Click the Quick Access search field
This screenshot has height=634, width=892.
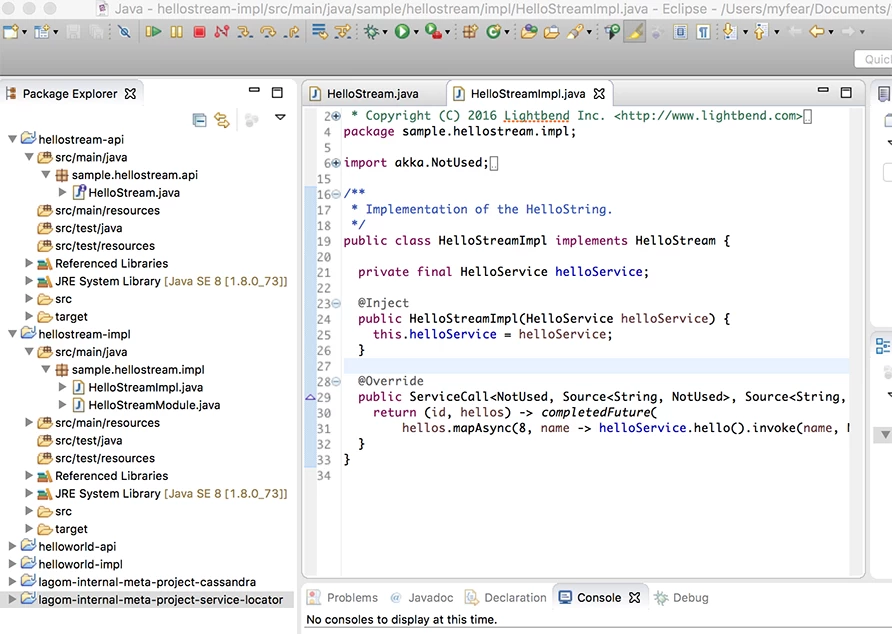tap(874, 59)
